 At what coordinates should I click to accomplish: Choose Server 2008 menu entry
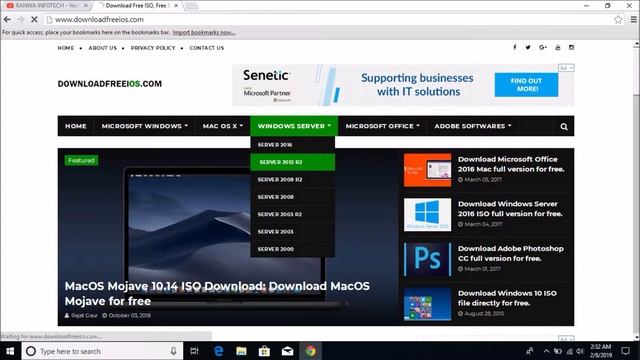click(293, 197)
